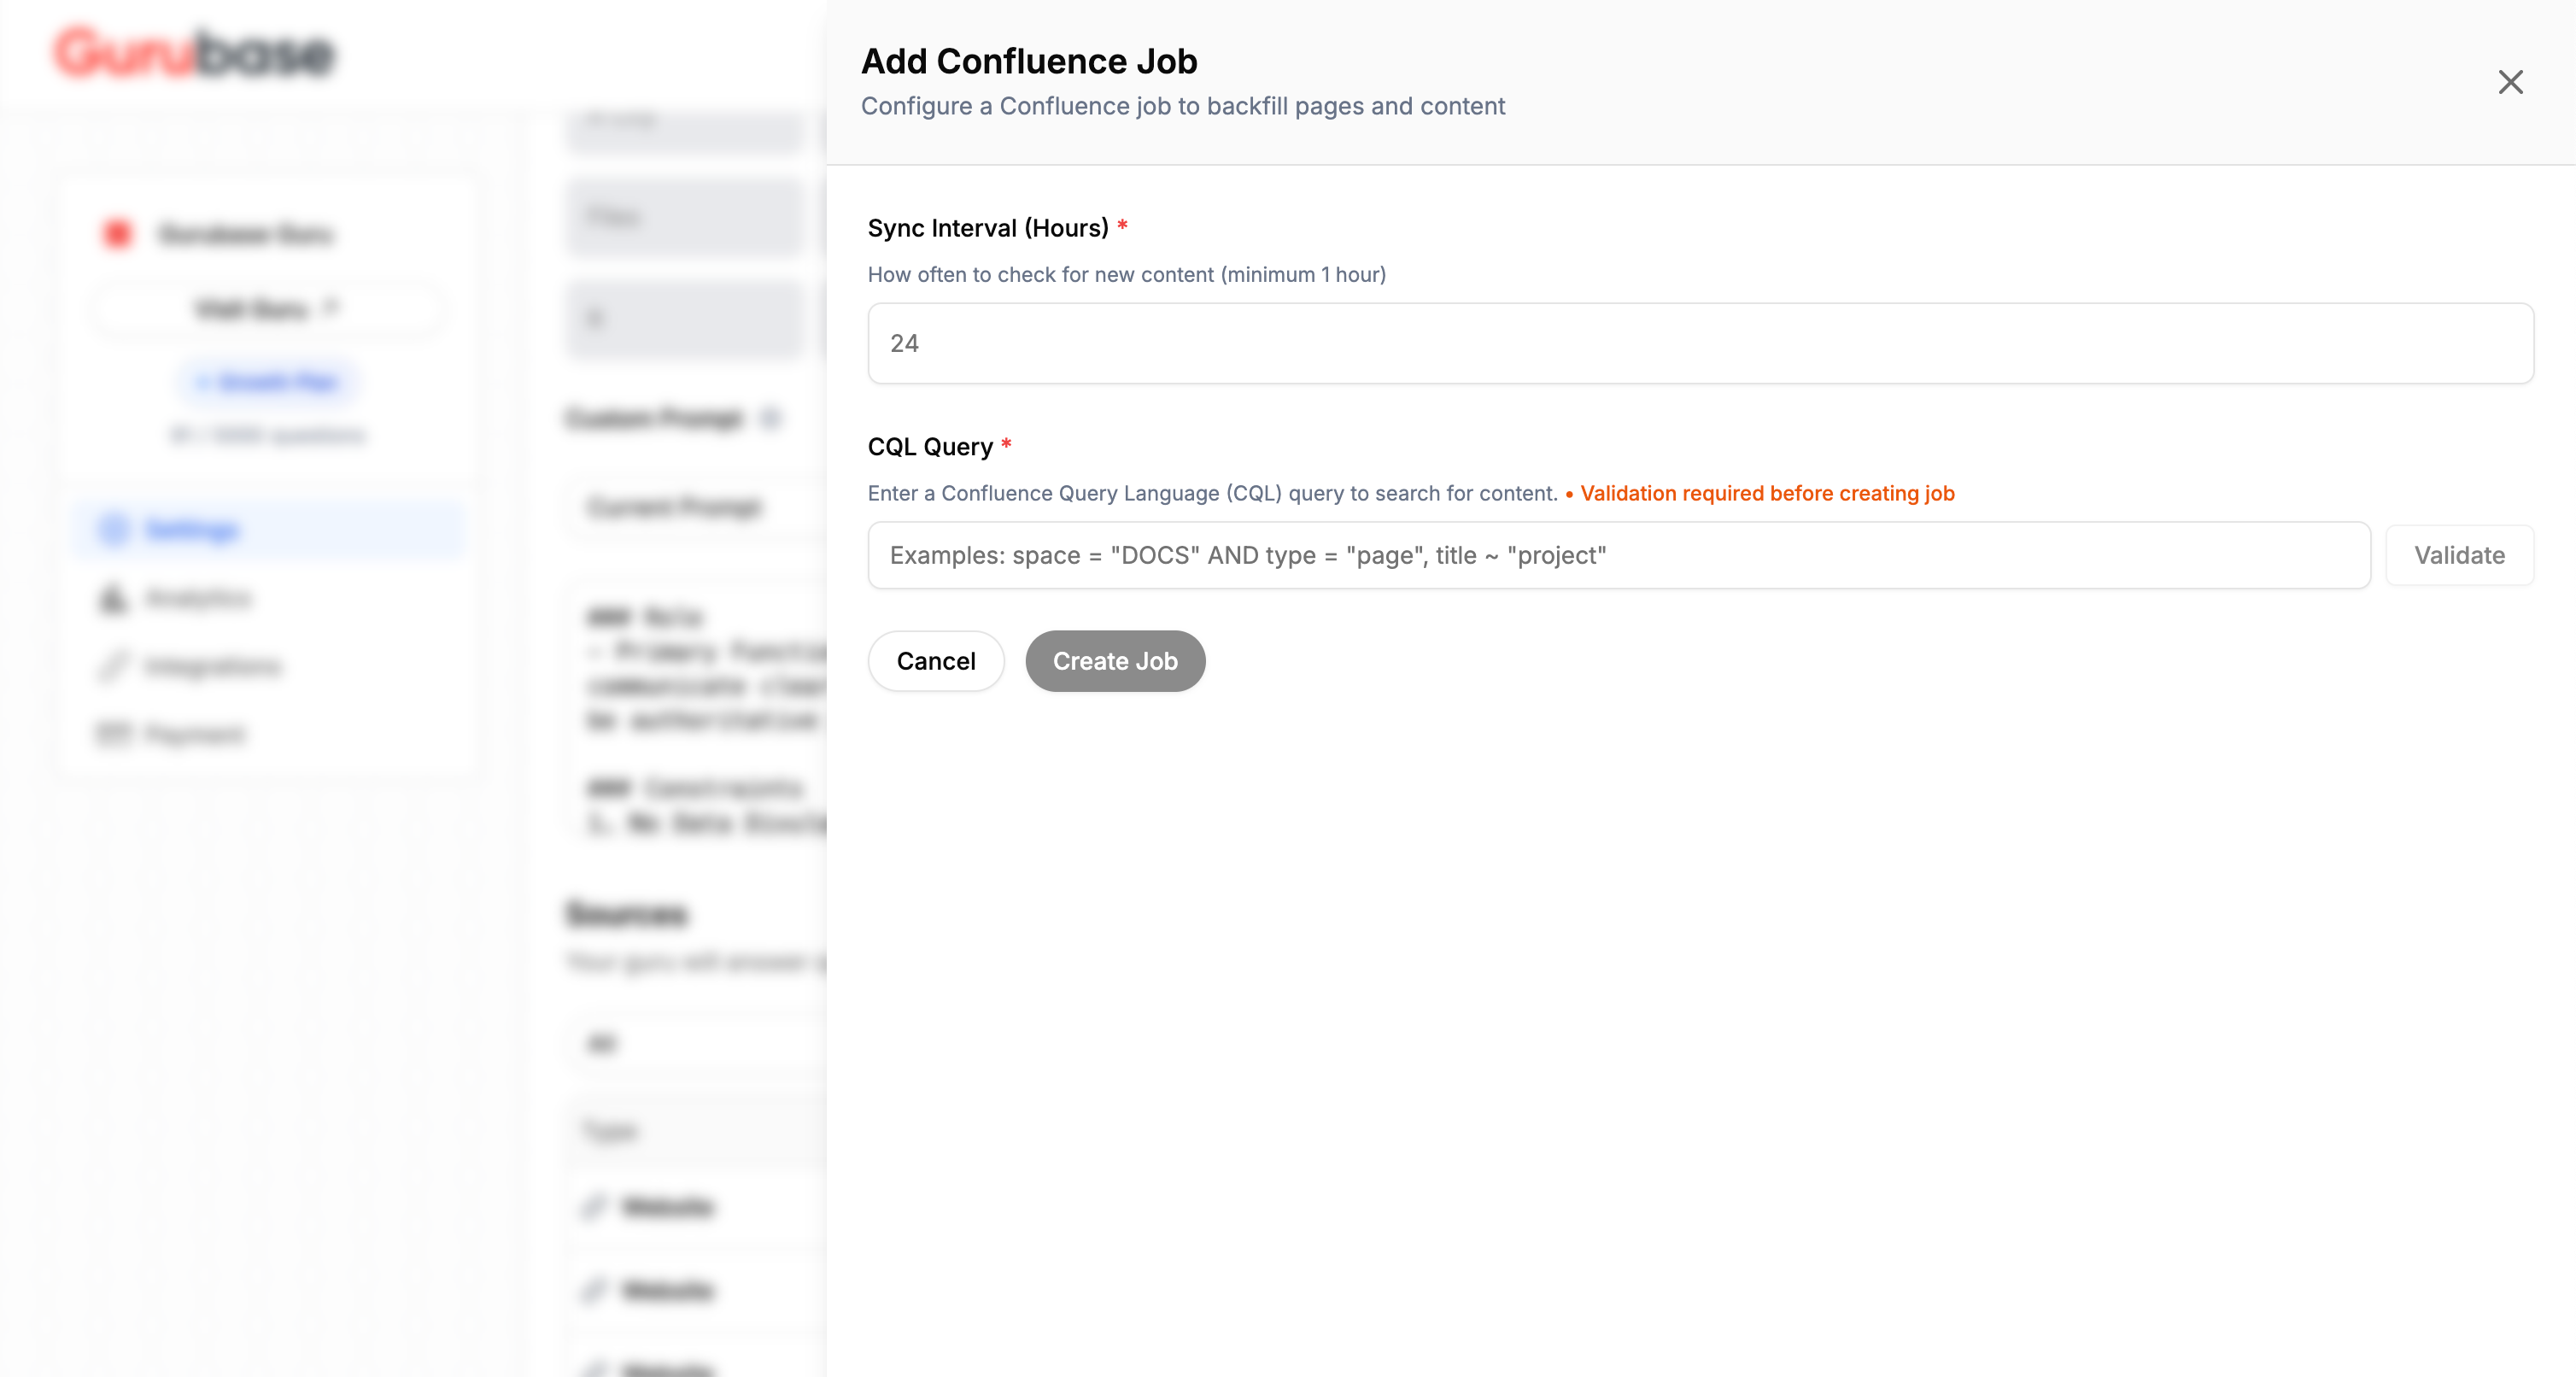This screenshot has height=1377, width=2576.
Task: Click the Gurubase logo
Action: click(194, 53)
